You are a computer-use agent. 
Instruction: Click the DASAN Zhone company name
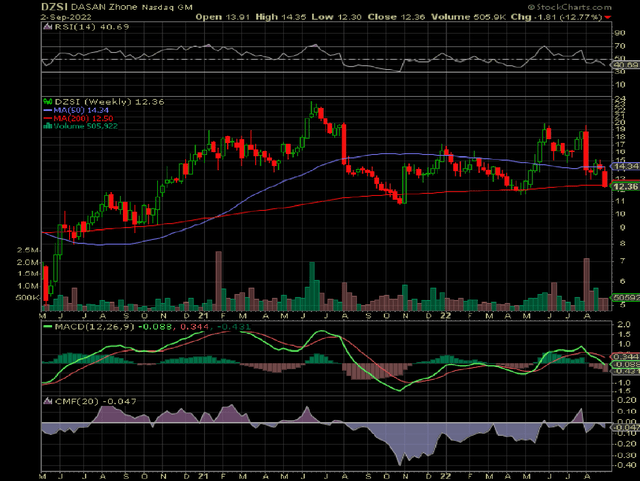(x=104, y=7)
